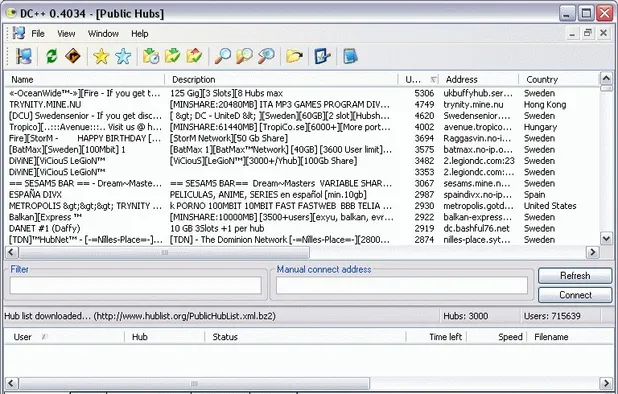Click hub list horizontal scroll left arrow
Screen dimensions: 618x394
tap(11, 252)
